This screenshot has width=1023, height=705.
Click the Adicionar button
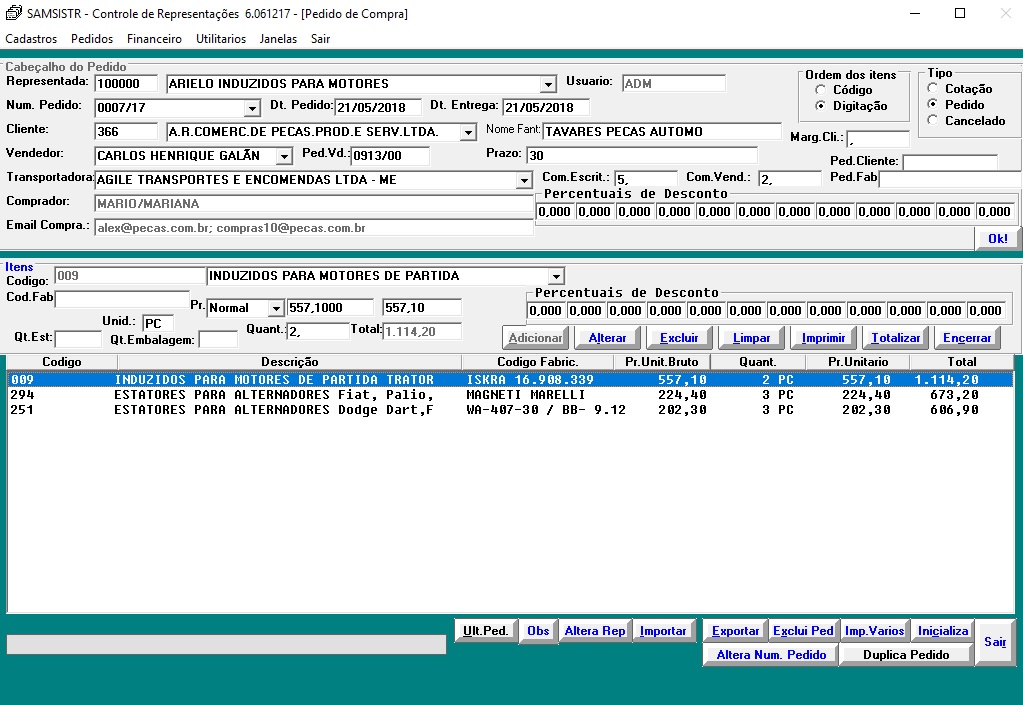(x=535, y=338)
